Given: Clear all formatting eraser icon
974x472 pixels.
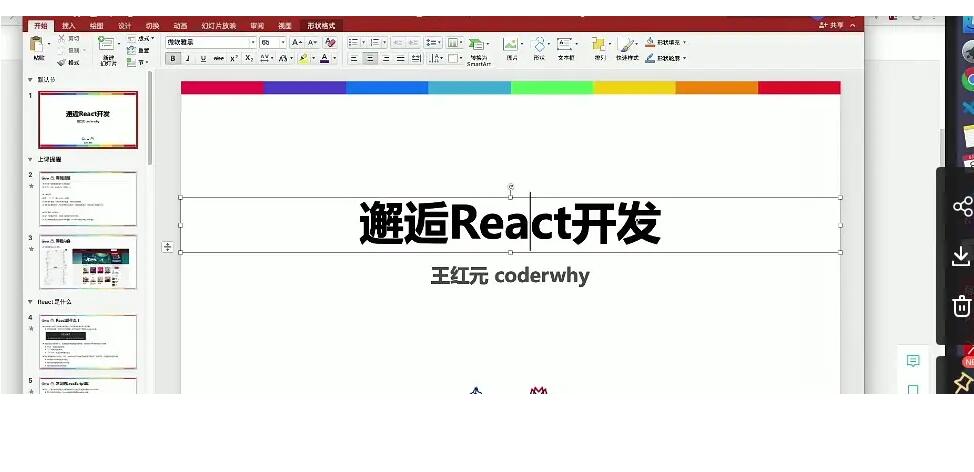Looking at the screenshot, I should coord(330,42).
